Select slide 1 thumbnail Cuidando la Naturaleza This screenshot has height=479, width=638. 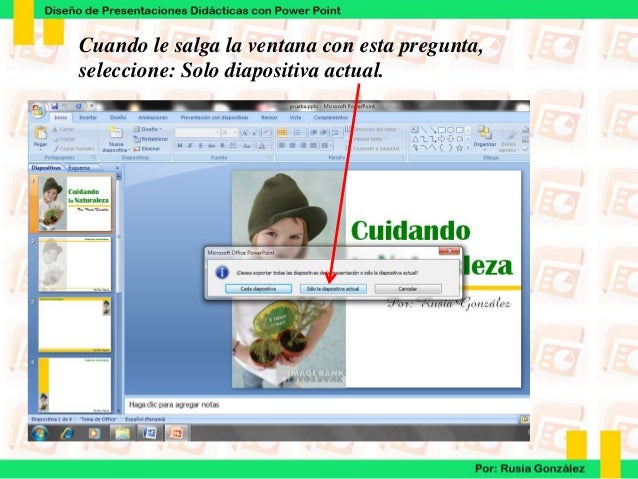pyautogui.click(x=74, y=203)
